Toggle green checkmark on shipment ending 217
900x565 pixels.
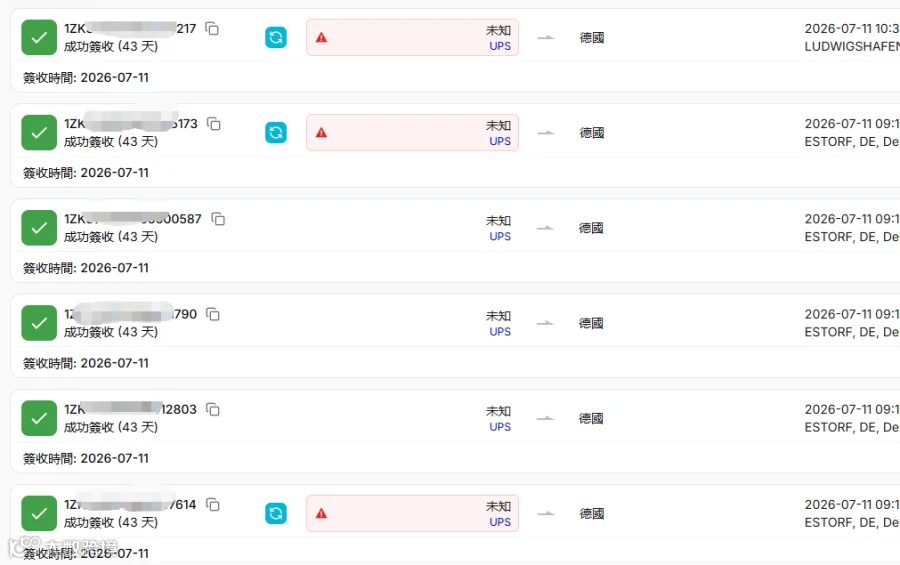pyautogui.click(x=39, y=37)
